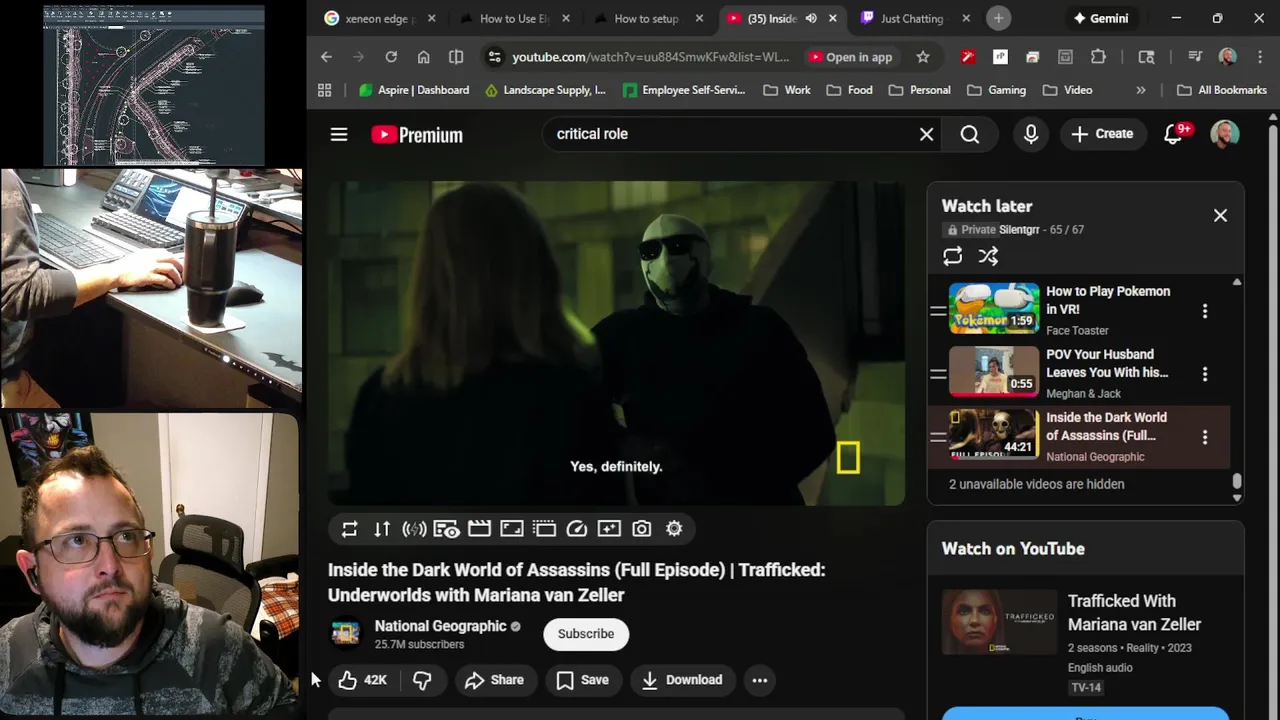Mute the YouTube tab via speaker icon
The height and width of the screenshot is (720, 1280).
point(811,18)
